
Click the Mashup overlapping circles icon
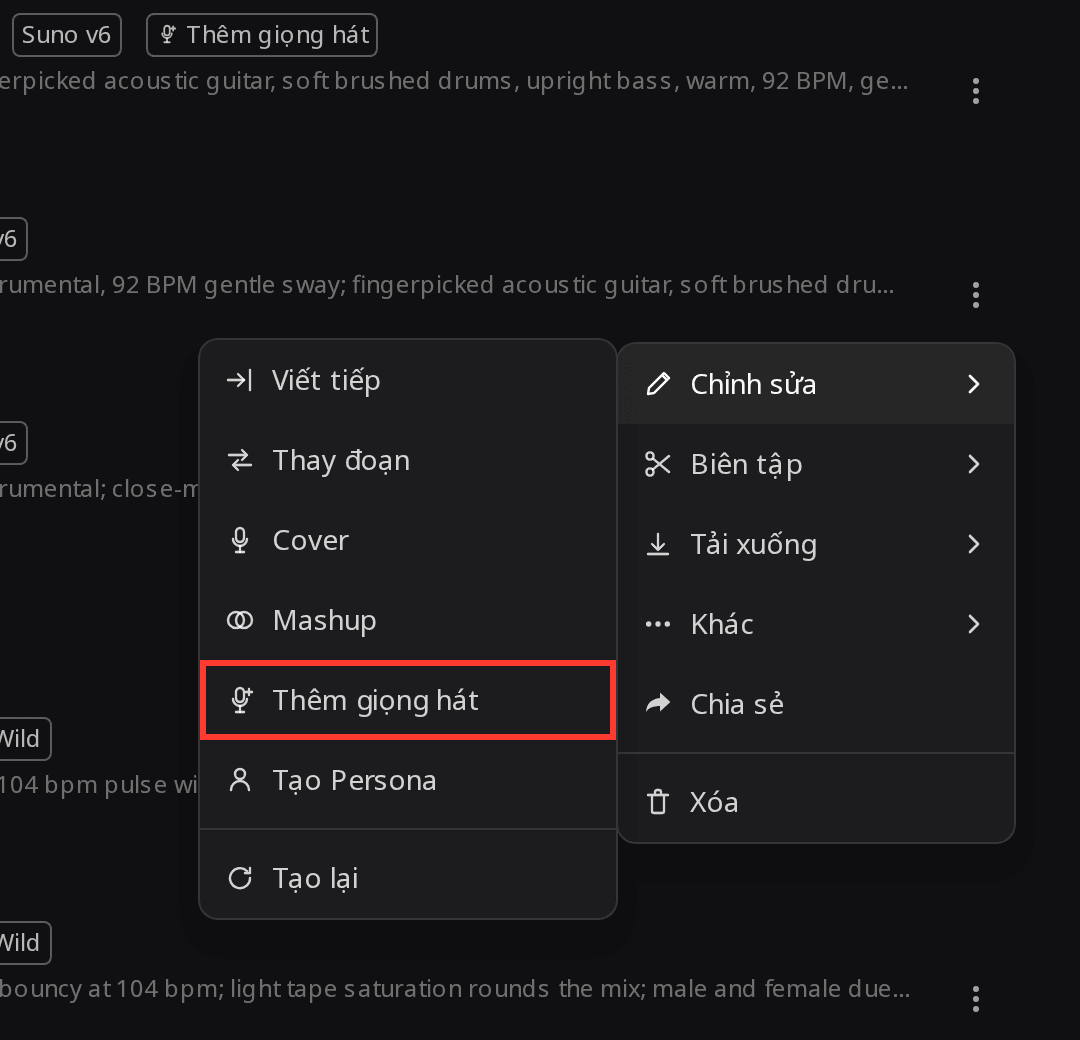240,621
